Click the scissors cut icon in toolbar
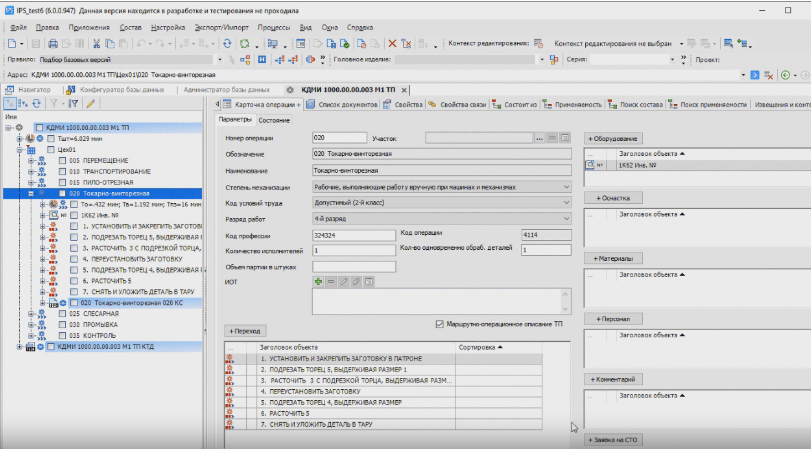This screenshot has width=811, height=449. (x=96, y=44)
